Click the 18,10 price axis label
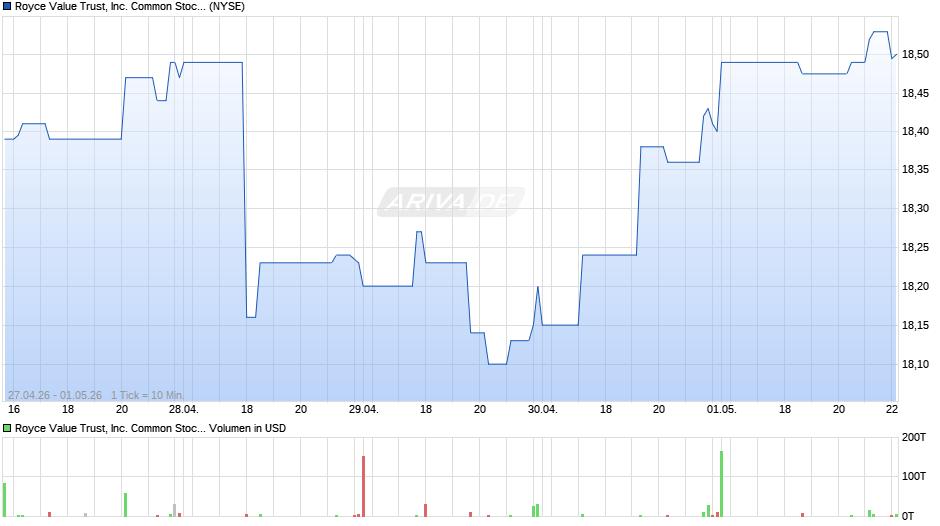Screen dimensions: 940x526 click(915, 364)
